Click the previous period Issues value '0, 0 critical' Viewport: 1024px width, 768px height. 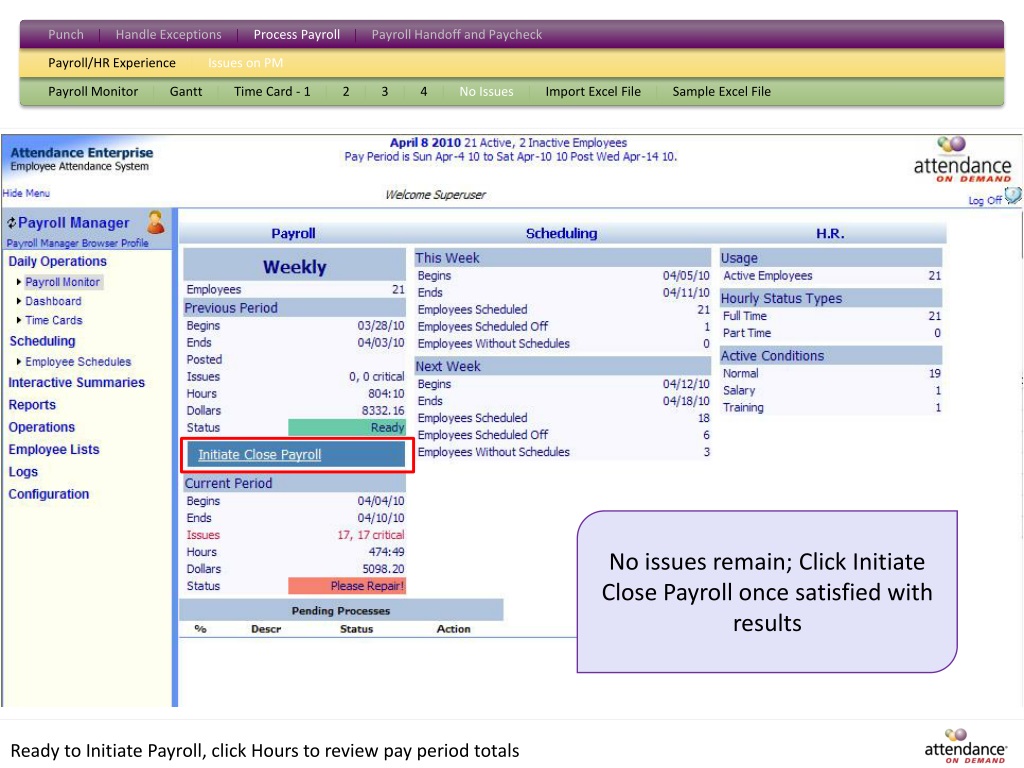click(x=376, y=377)
